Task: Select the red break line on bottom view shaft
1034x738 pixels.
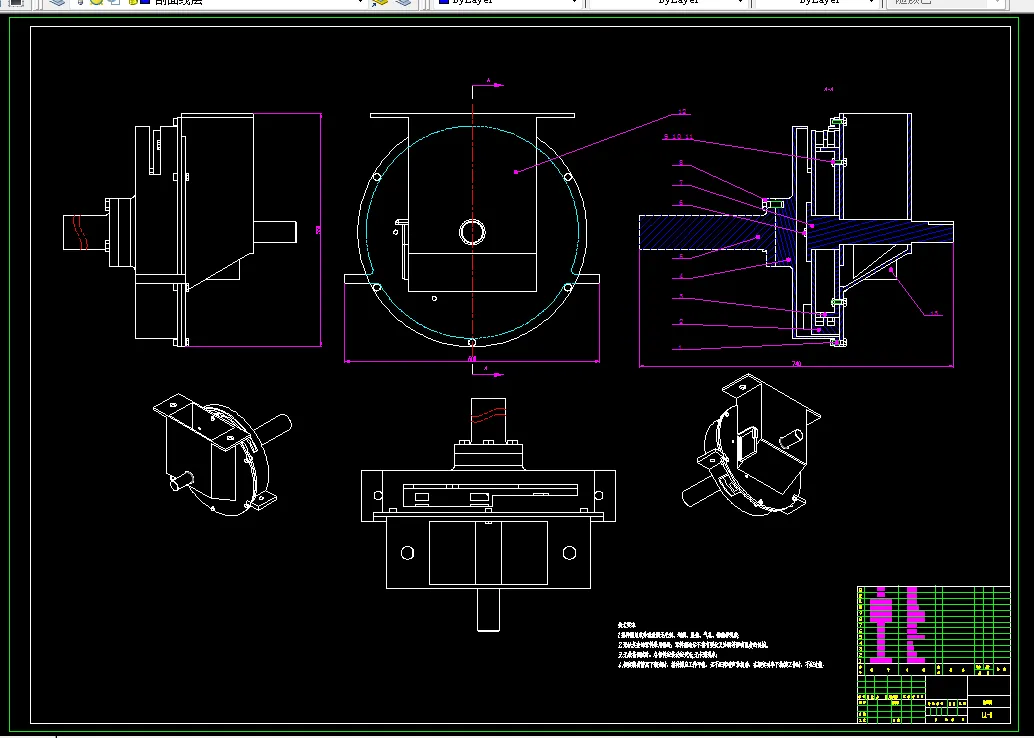Action: coord(489,415)
